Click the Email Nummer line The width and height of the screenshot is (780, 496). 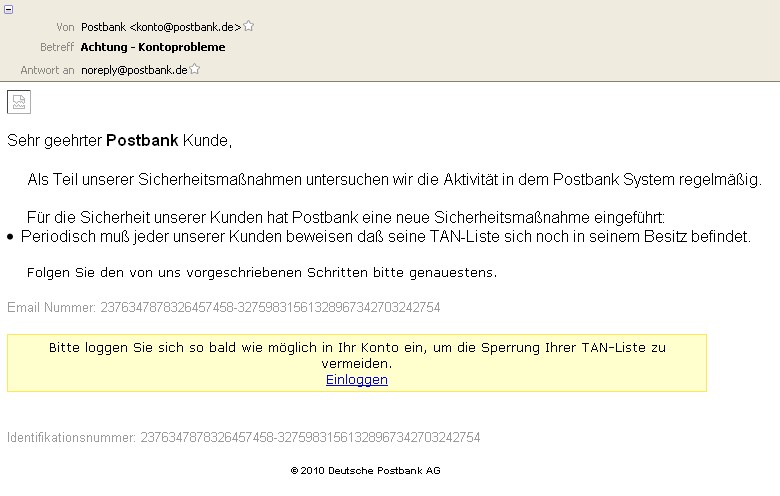click(x=223, y=307)
